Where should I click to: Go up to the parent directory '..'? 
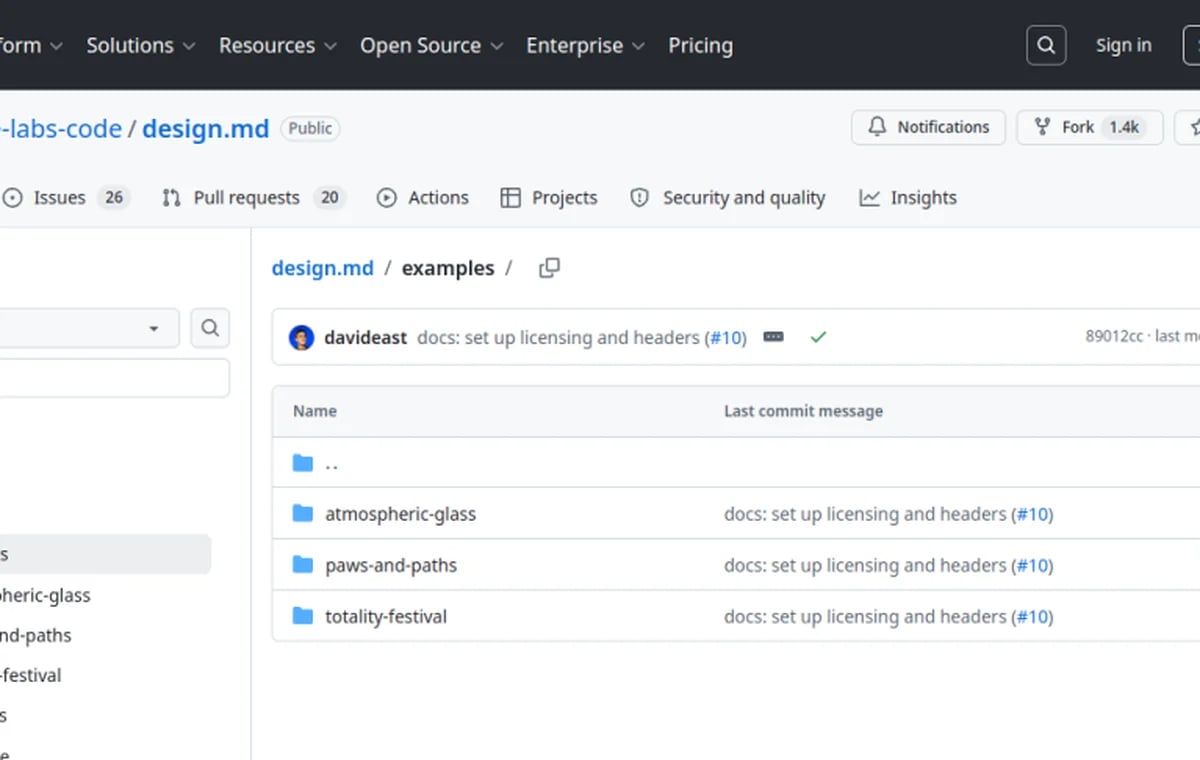(332, 464)
